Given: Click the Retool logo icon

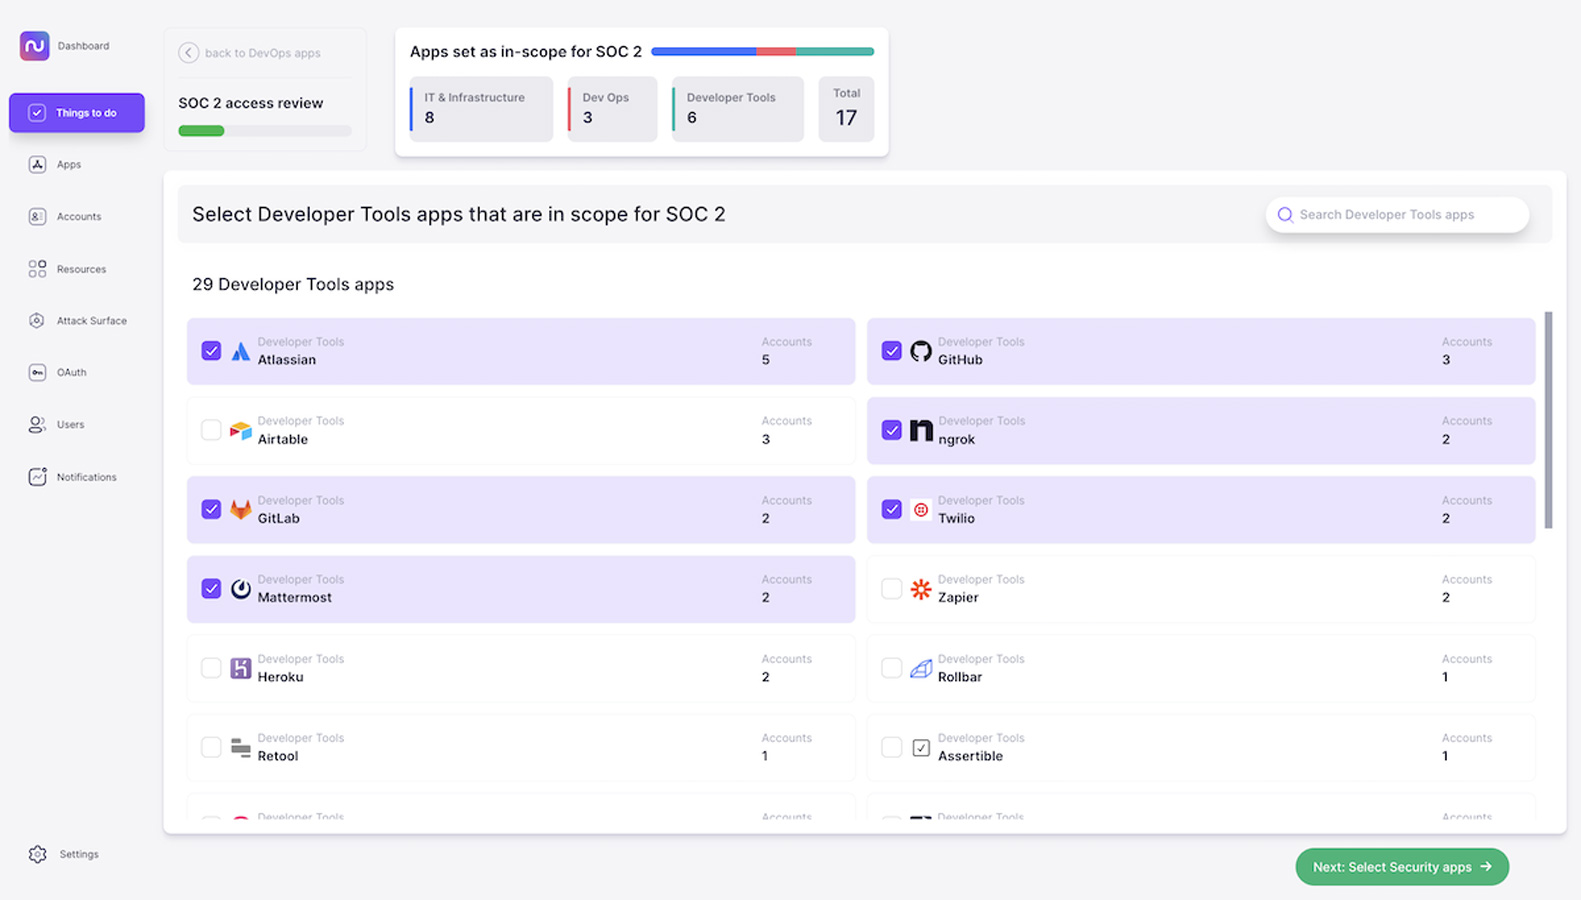Looking at the screenshot, I should point(241,747).
